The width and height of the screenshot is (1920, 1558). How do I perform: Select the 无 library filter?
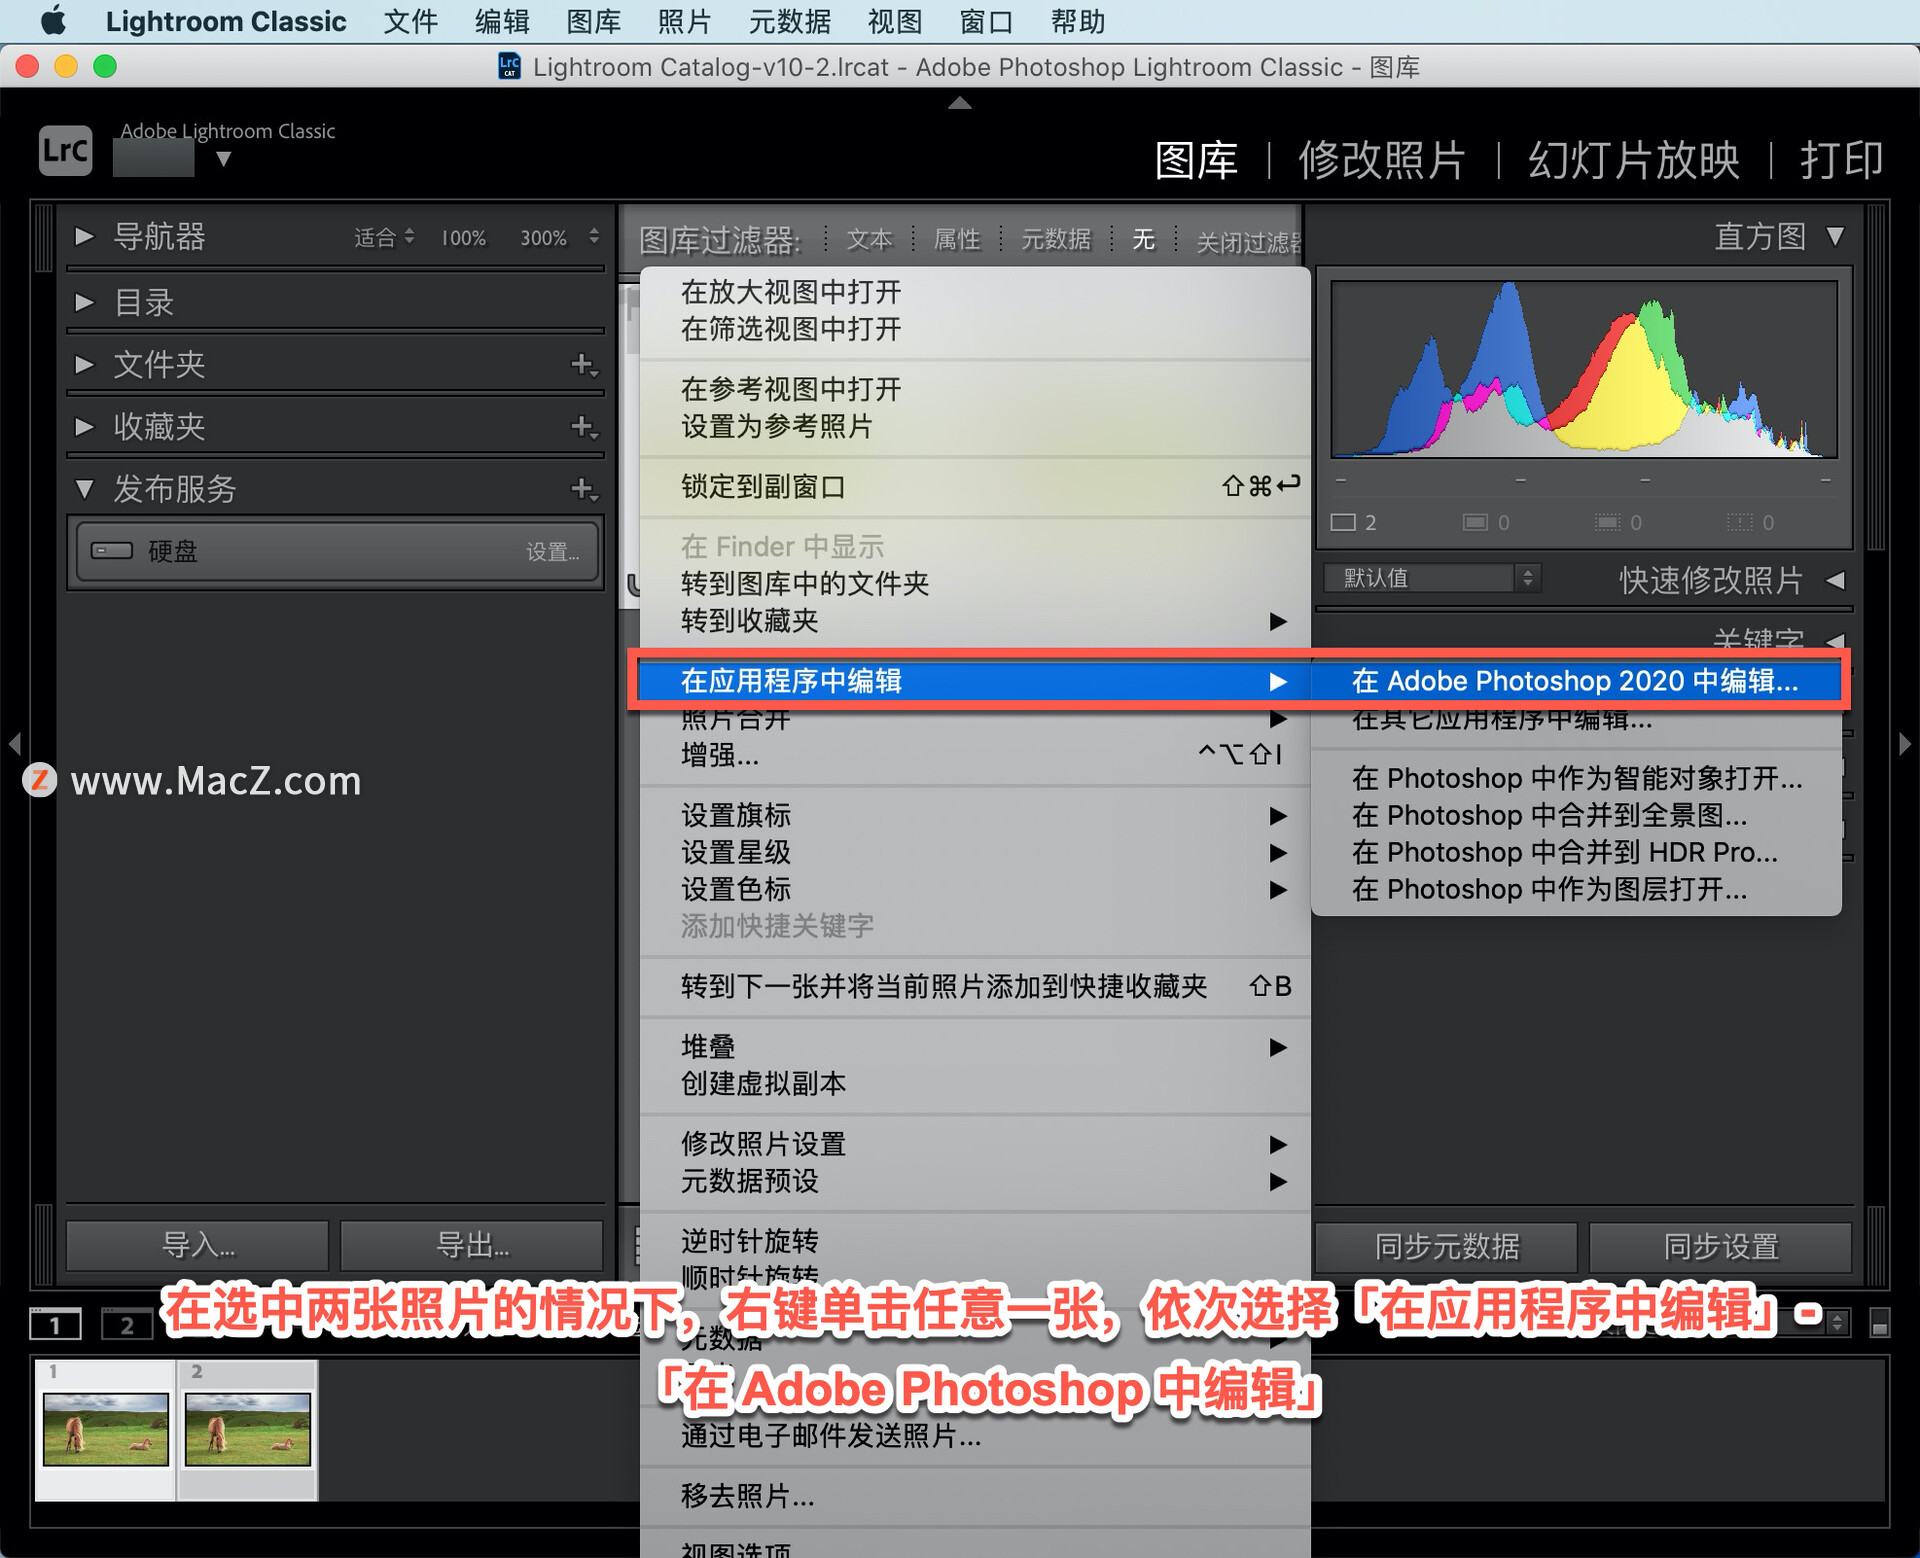pyautogui.click(x=1143, y=240)
